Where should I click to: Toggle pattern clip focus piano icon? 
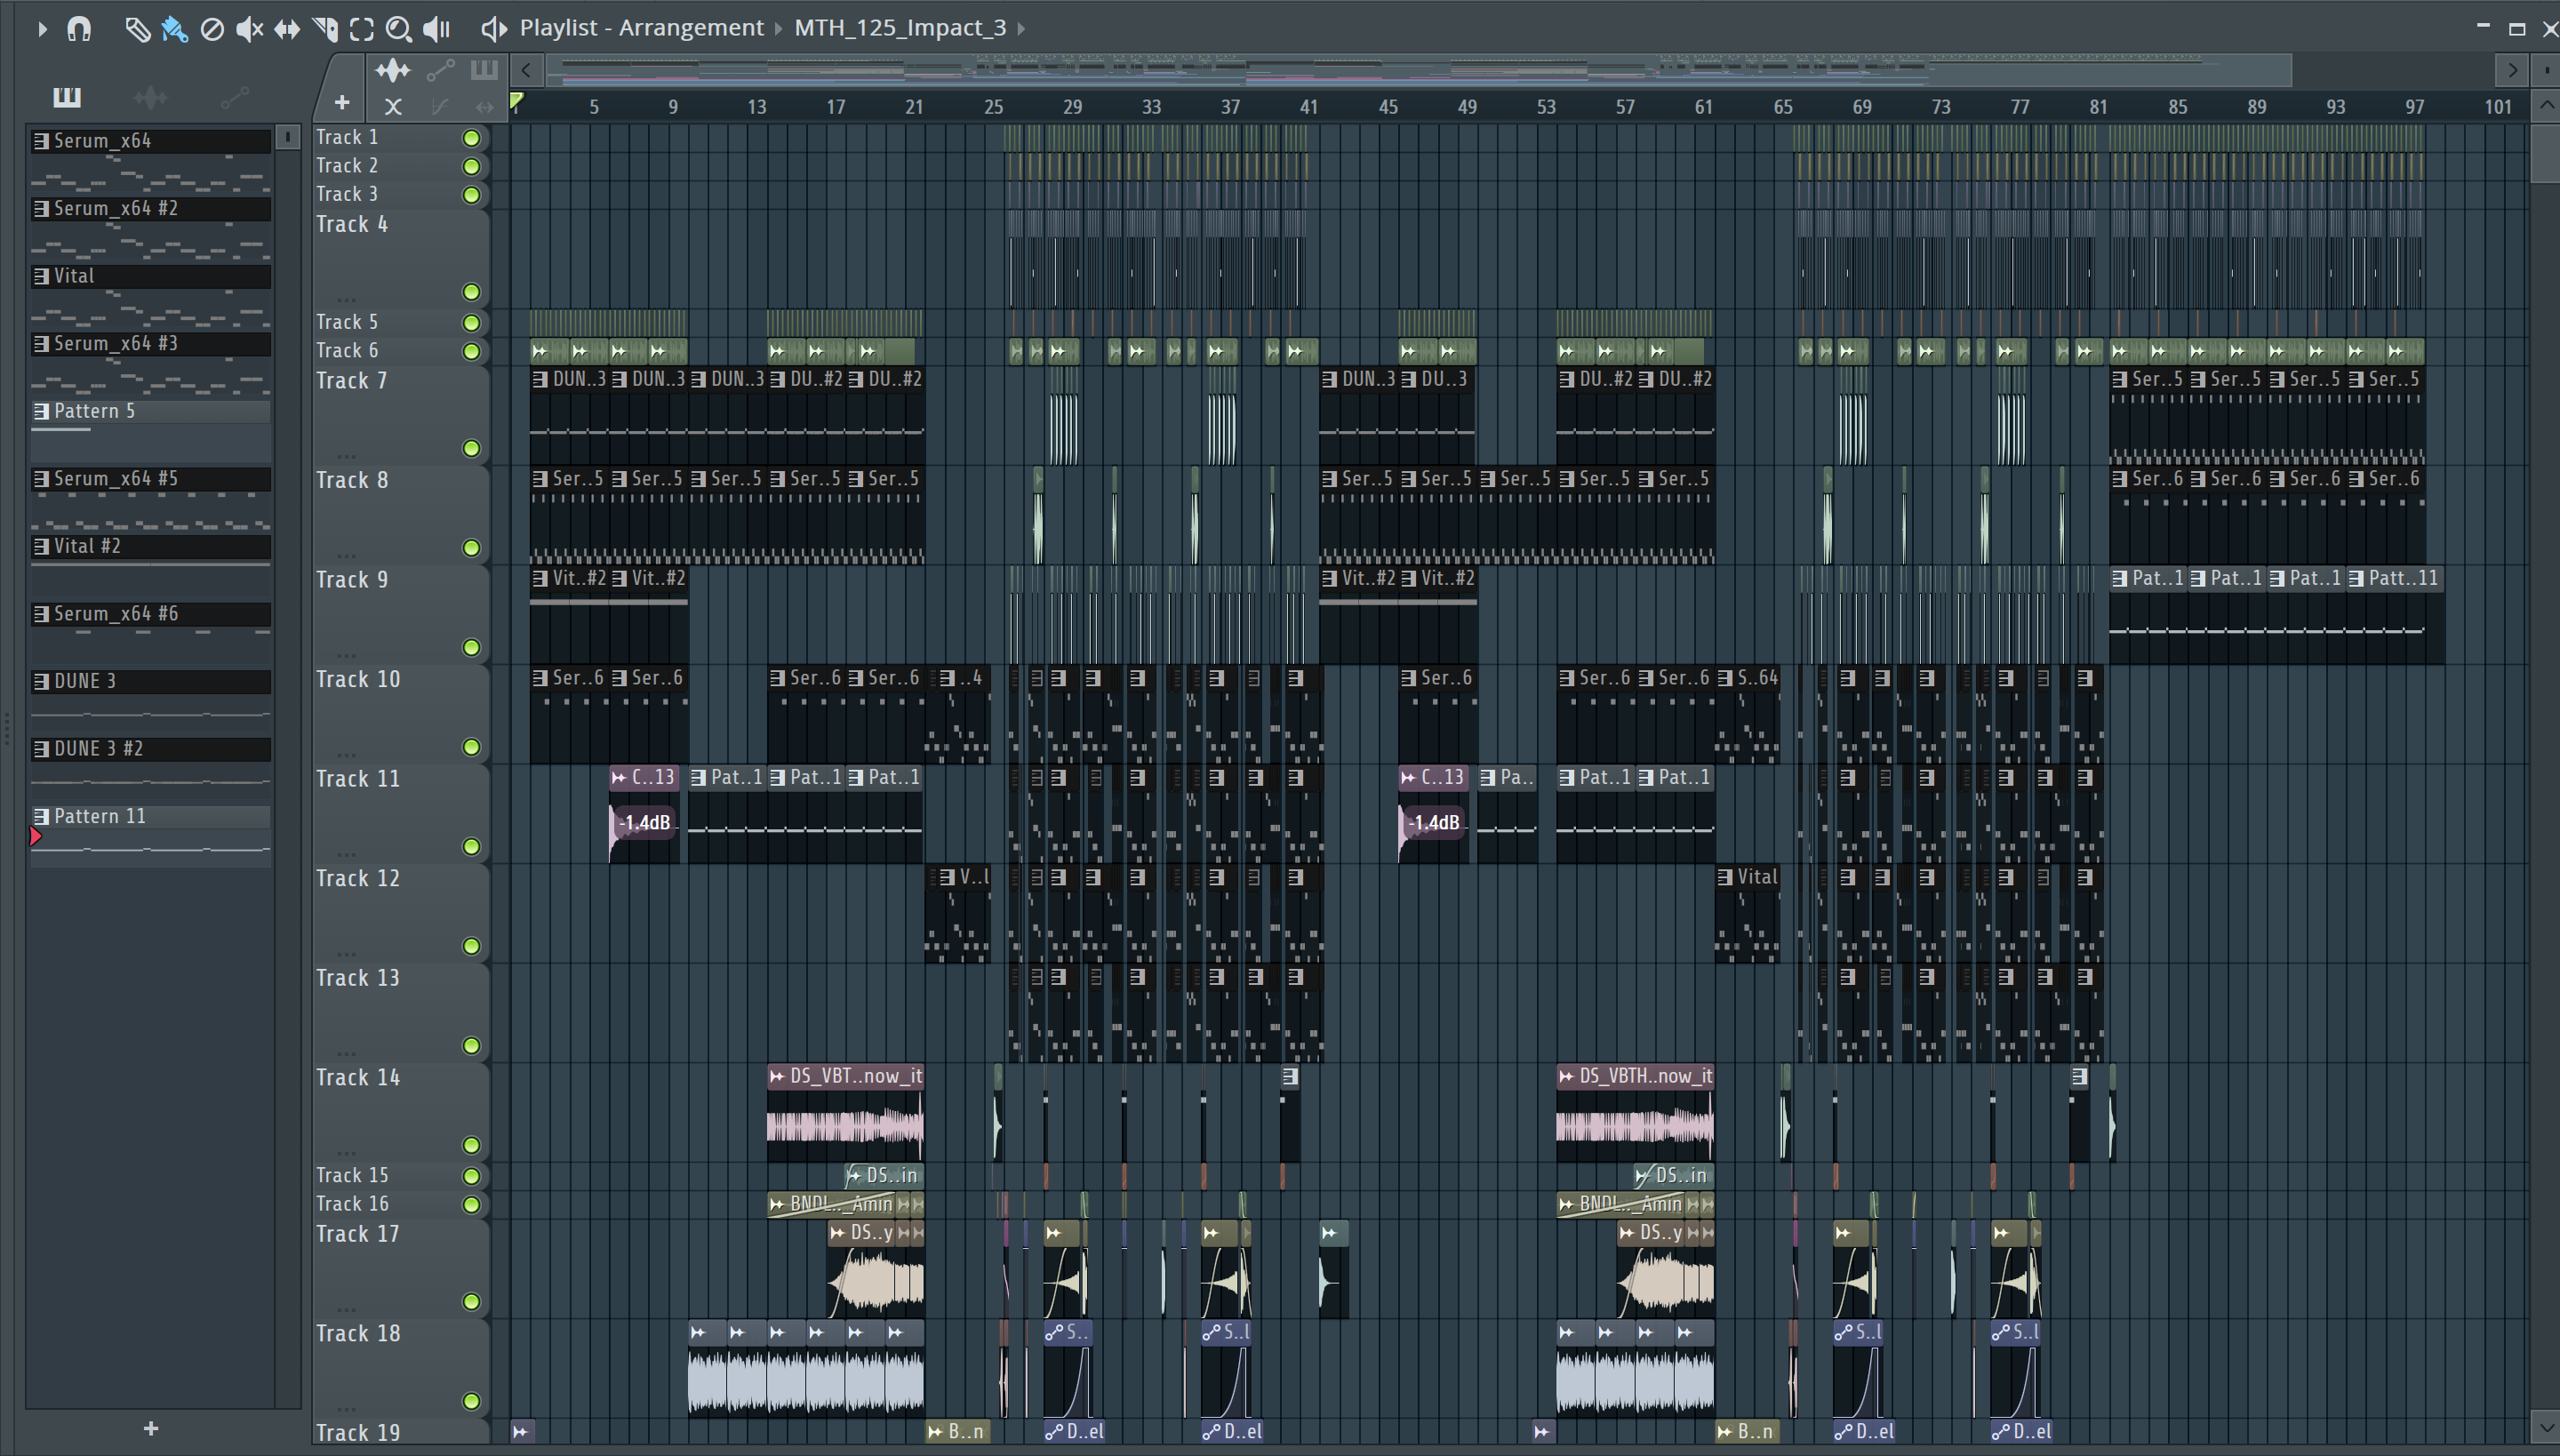pos(484,70)
